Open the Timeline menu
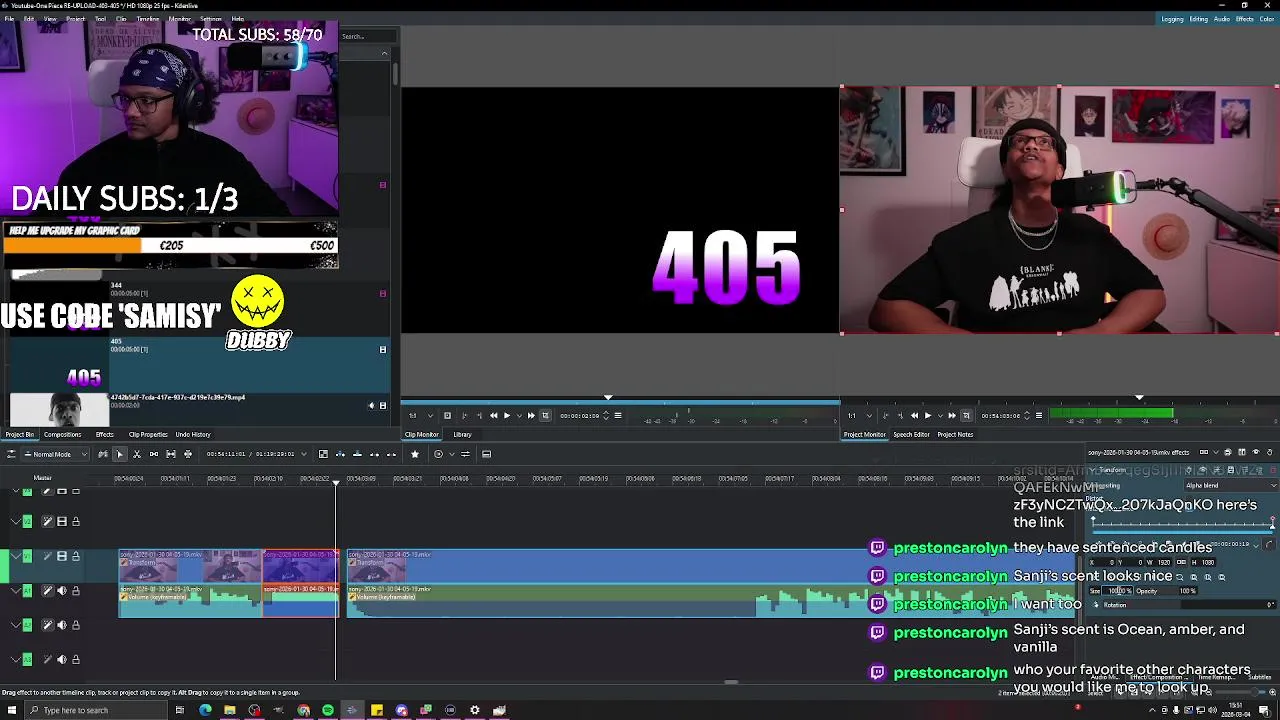The image size is (1280, 720). (x=147, y=19)
